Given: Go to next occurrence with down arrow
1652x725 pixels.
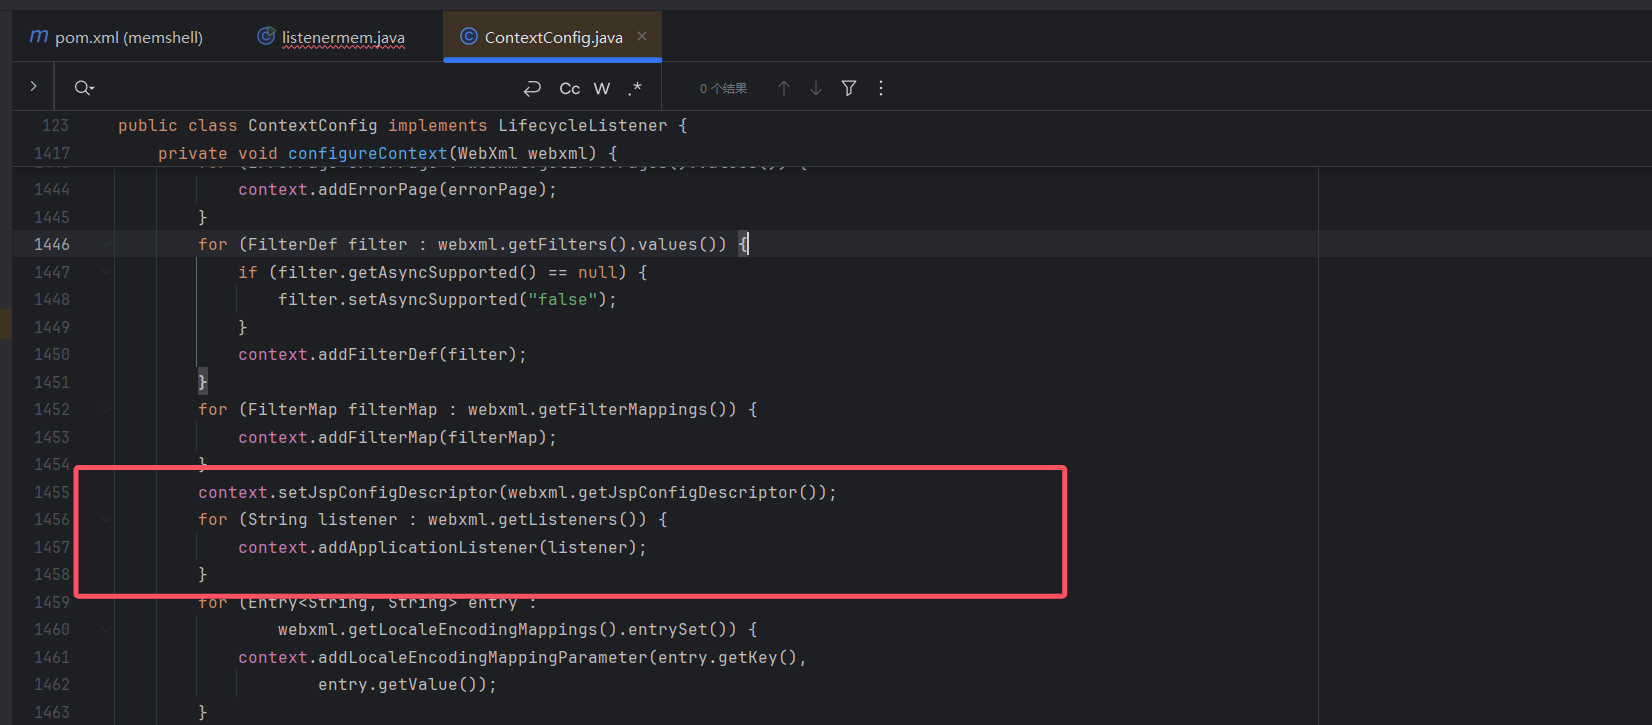Looking at the screenshot, I should pyautogui.click(x=816, y=88).
